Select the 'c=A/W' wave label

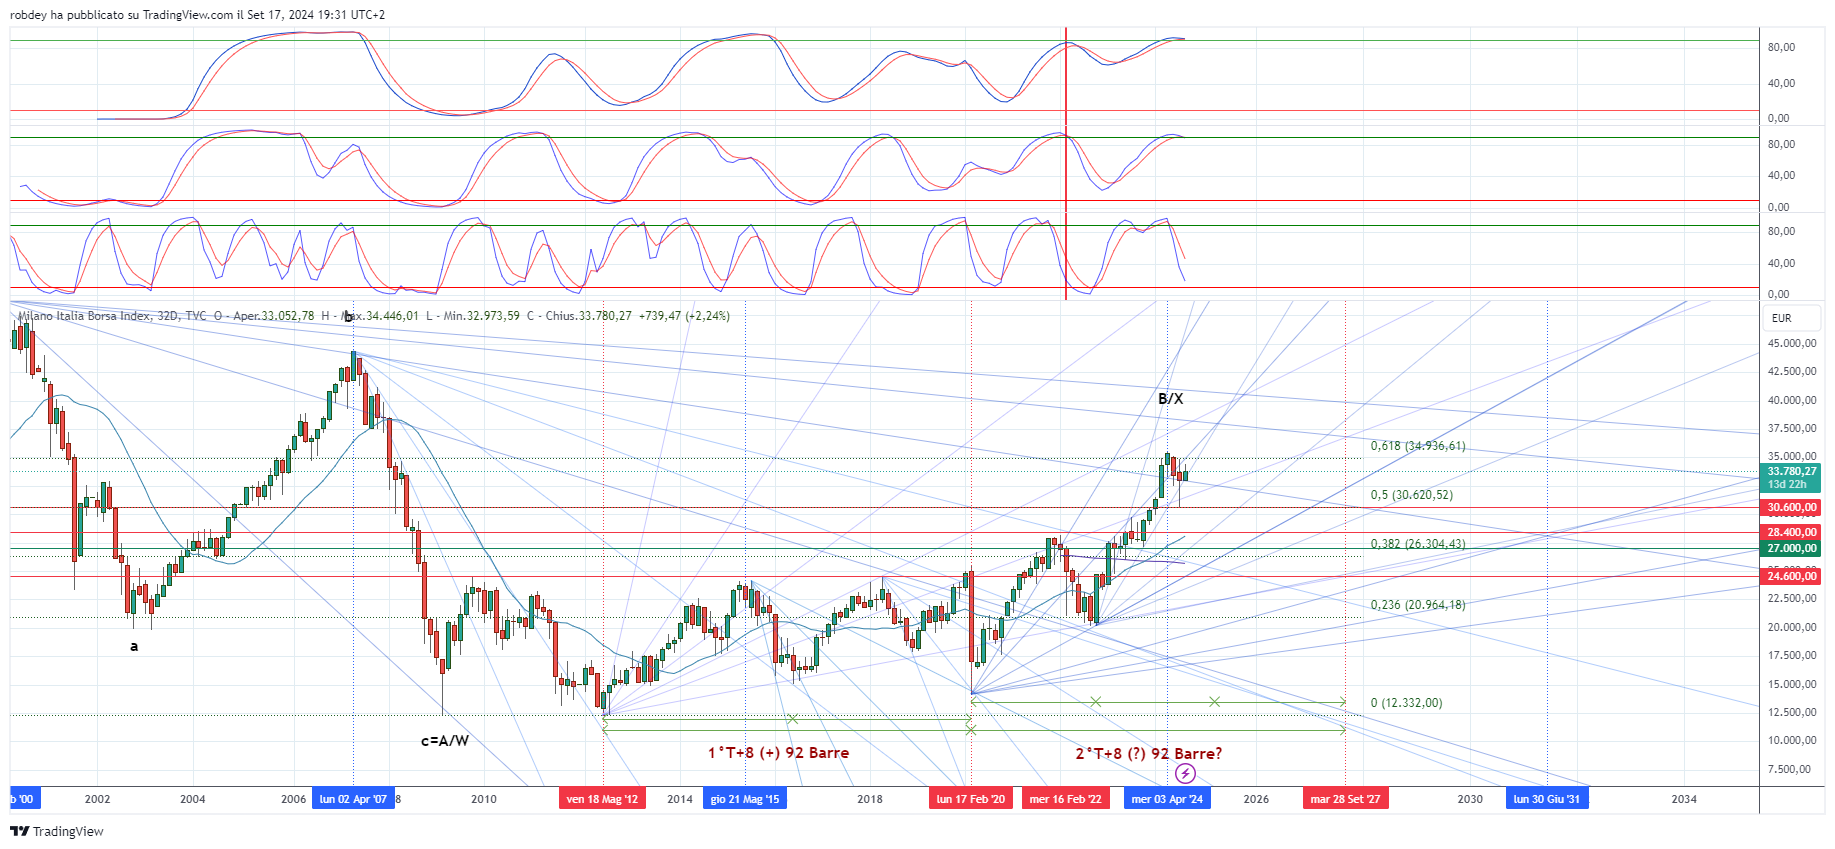pyautogui.click(x=445, y=741)
